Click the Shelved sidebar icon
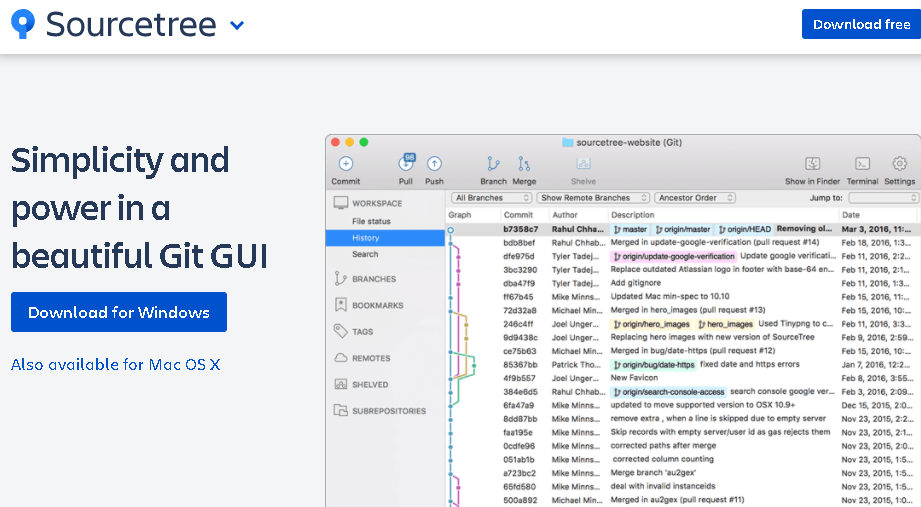Screen dimensions: 921x507 click(341, 384)
